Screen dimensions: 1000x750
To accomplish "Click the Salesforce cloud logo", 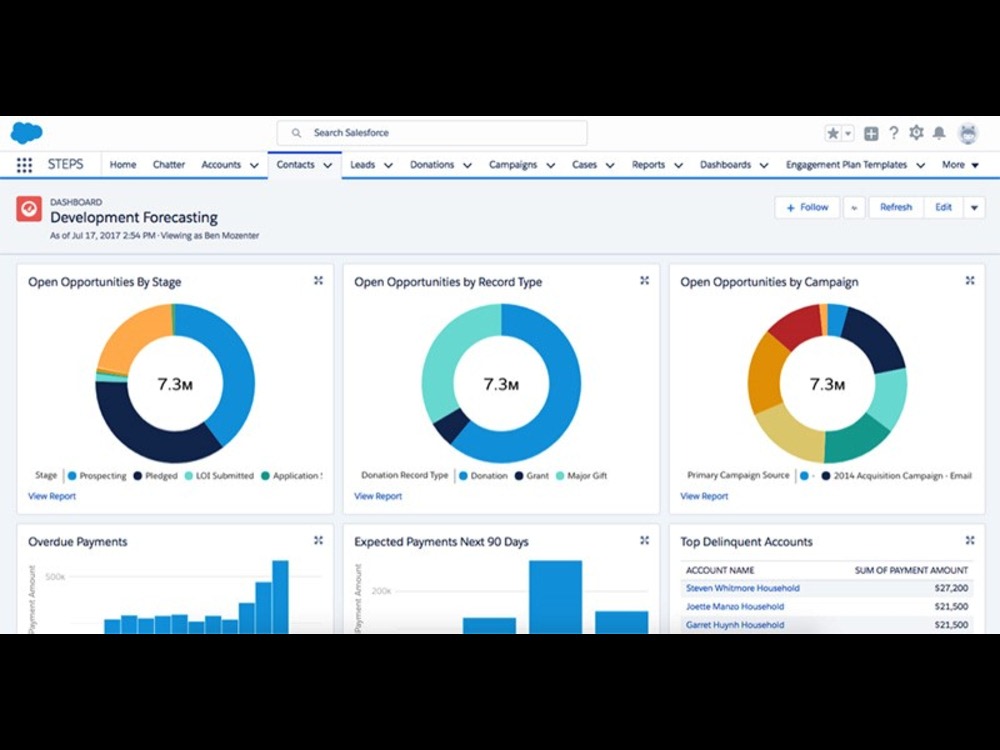I will [x=26, y=133].
